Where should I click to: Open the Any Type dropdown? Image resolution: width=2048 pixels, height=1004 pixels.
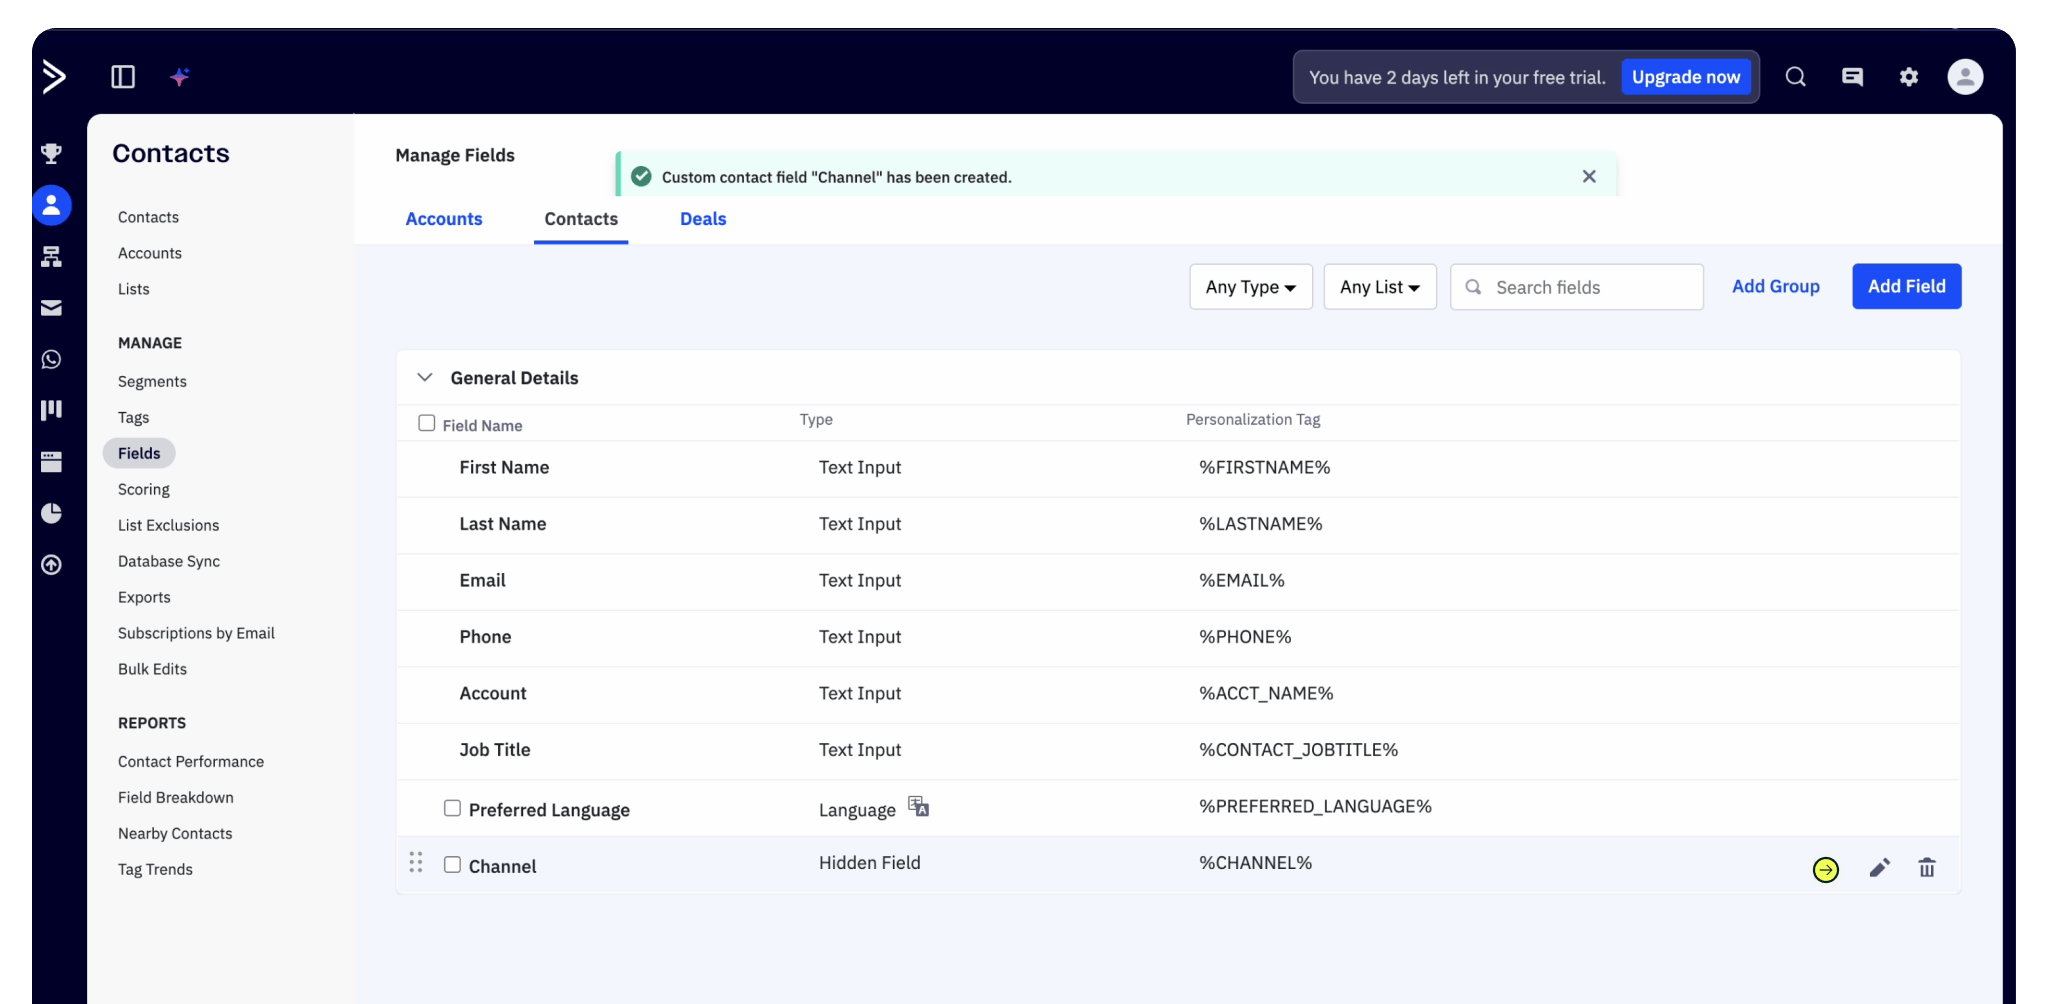click(x=1251, y=287)
